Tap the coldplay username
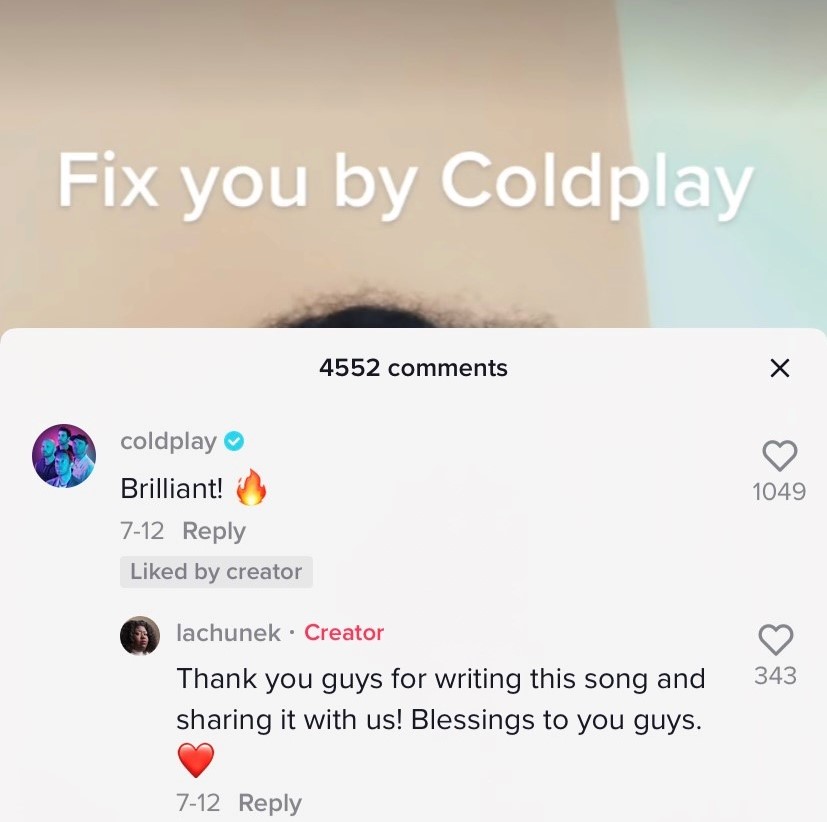 pyautogui.click(x=168, y=441)
